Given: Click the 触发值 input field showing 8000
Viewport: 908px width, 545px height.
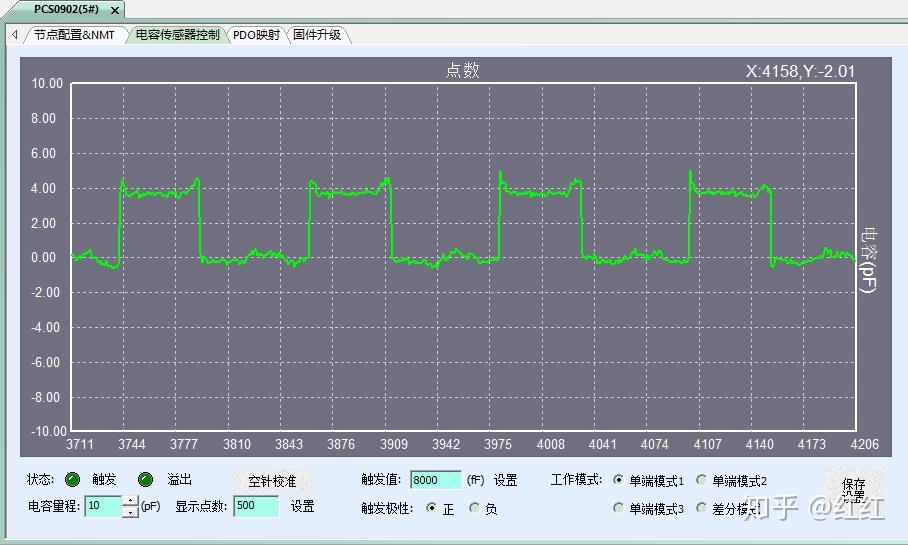Looking at the screenshot, I should coord(435,480).
